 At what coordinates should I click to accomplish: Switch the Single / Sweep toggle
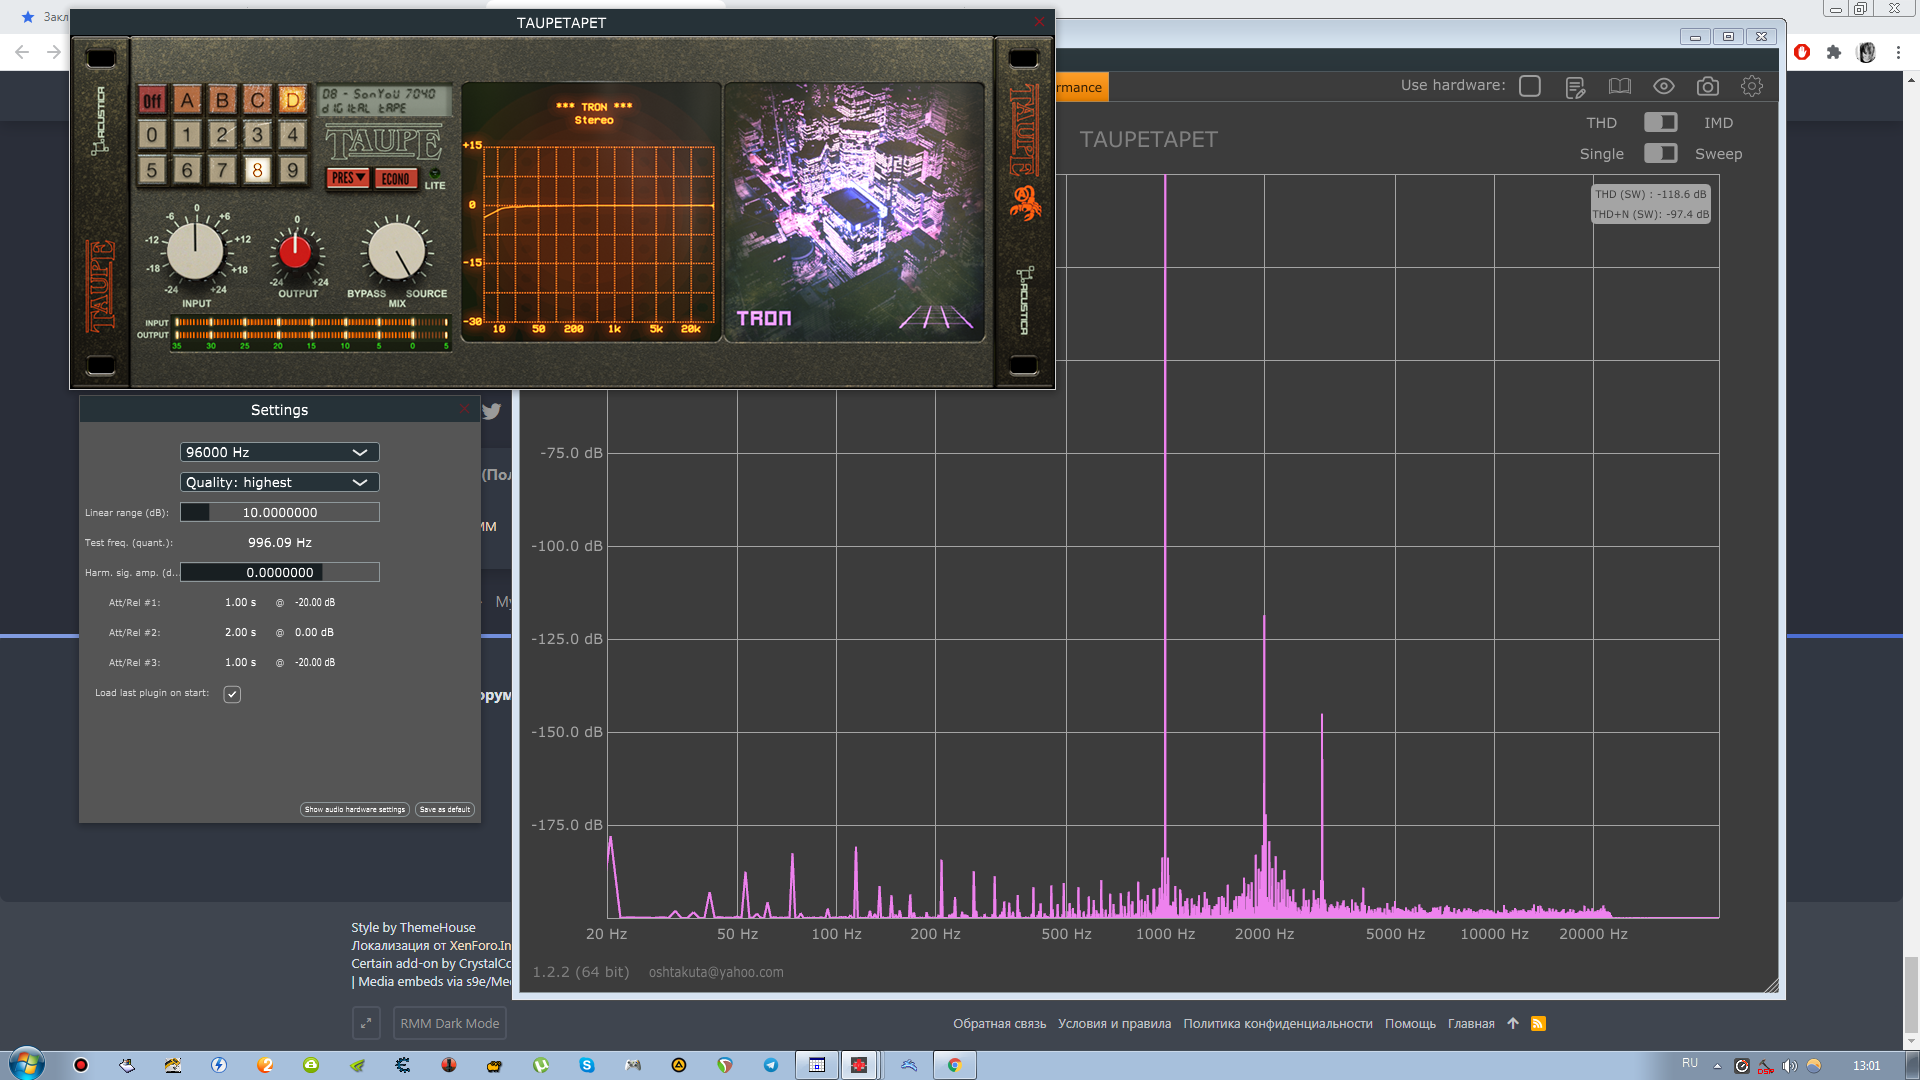click(x=1660, y=153)
